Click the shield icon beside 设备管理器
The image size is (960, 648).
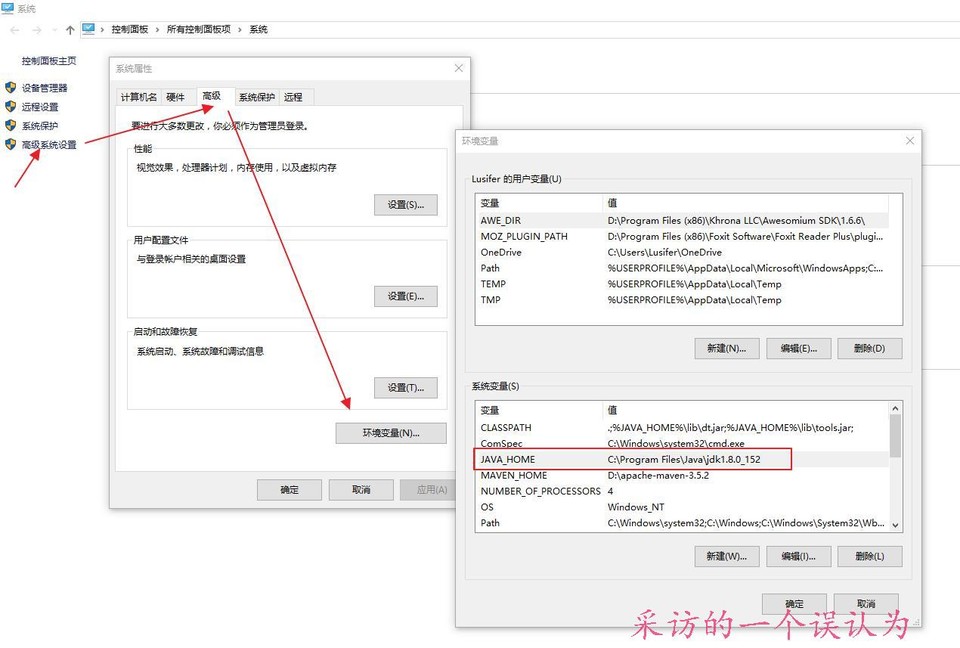coord(11,88)
